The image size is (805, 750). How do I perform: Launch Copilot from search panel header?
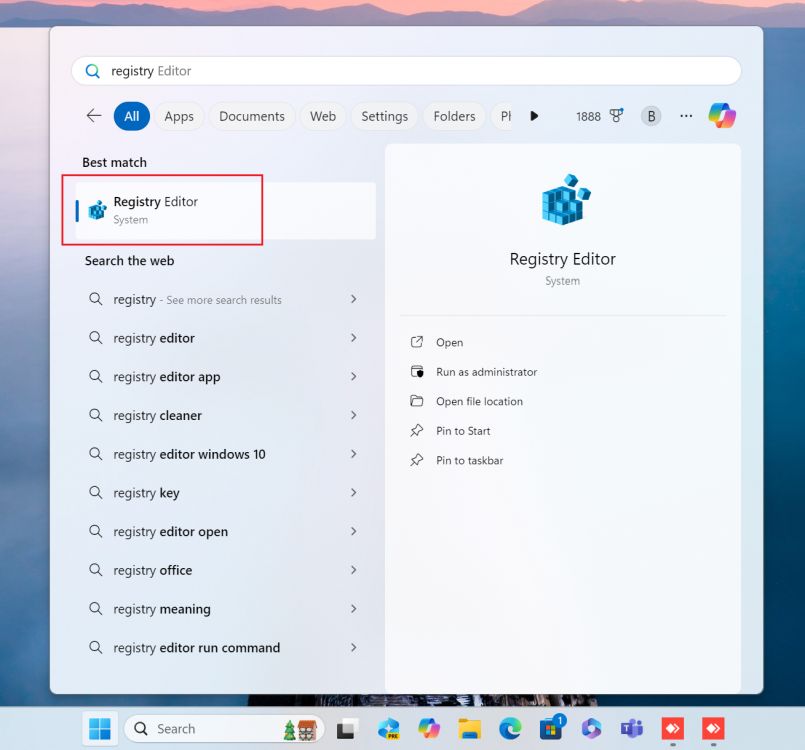pos(722,116)
